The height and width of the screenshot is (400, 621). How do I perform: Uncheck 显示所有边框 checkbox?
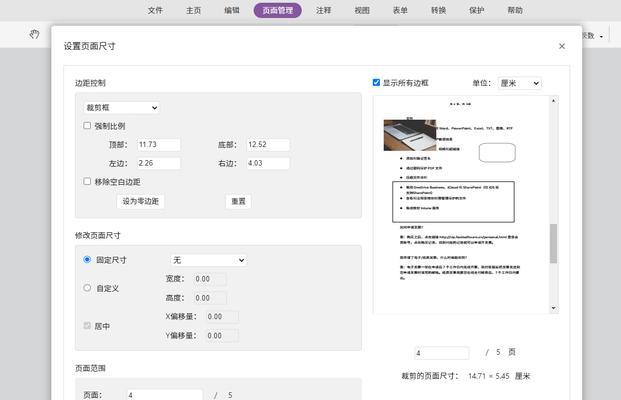(x=376, y=82)
